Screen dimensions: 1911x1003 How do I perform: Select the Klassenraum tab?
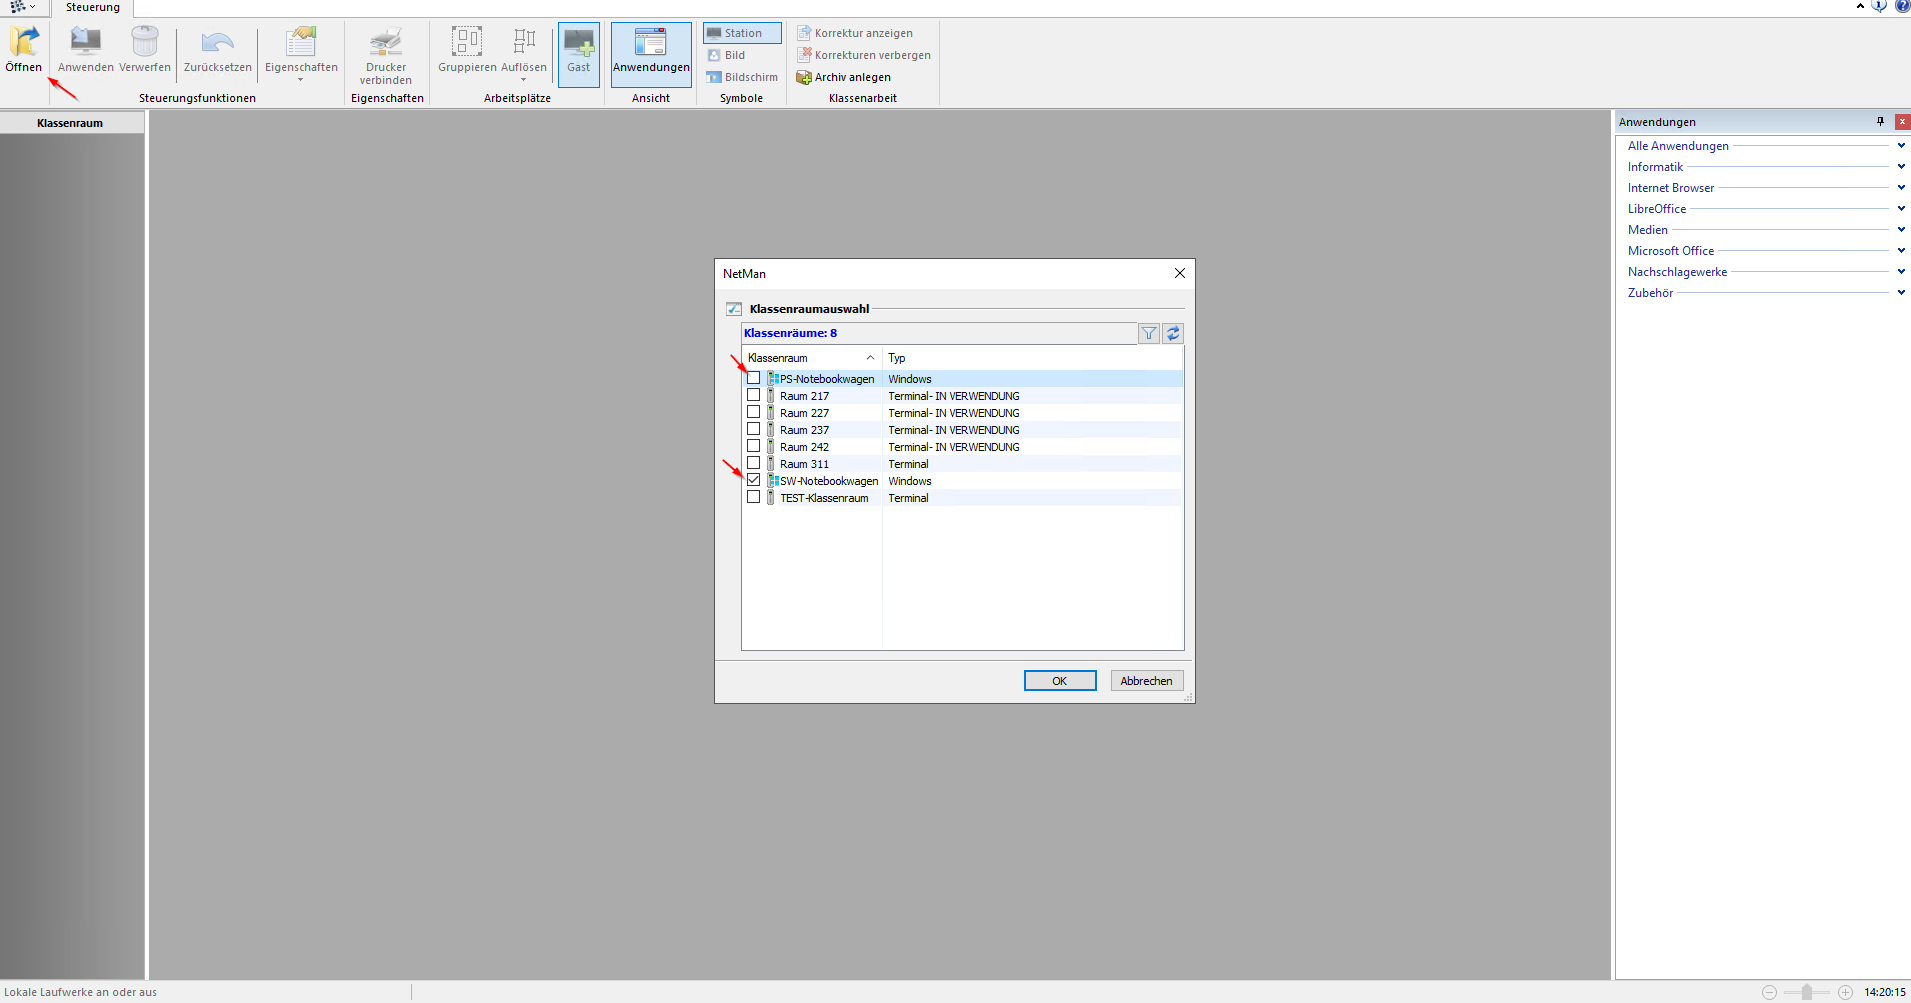pos(70,123)
